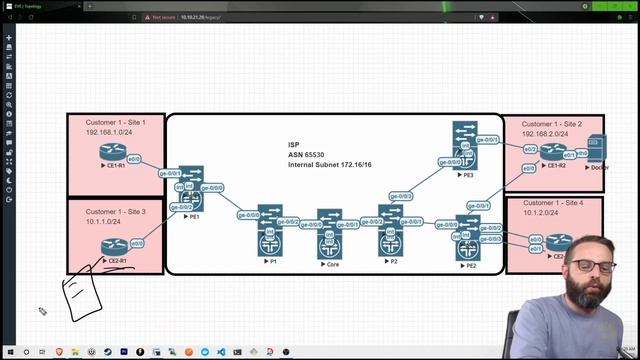The height and width of the screenshot is (360, 640).
Task: Click the sidebar icon between the table and speech bubble icons
Action: pos(9,133)
